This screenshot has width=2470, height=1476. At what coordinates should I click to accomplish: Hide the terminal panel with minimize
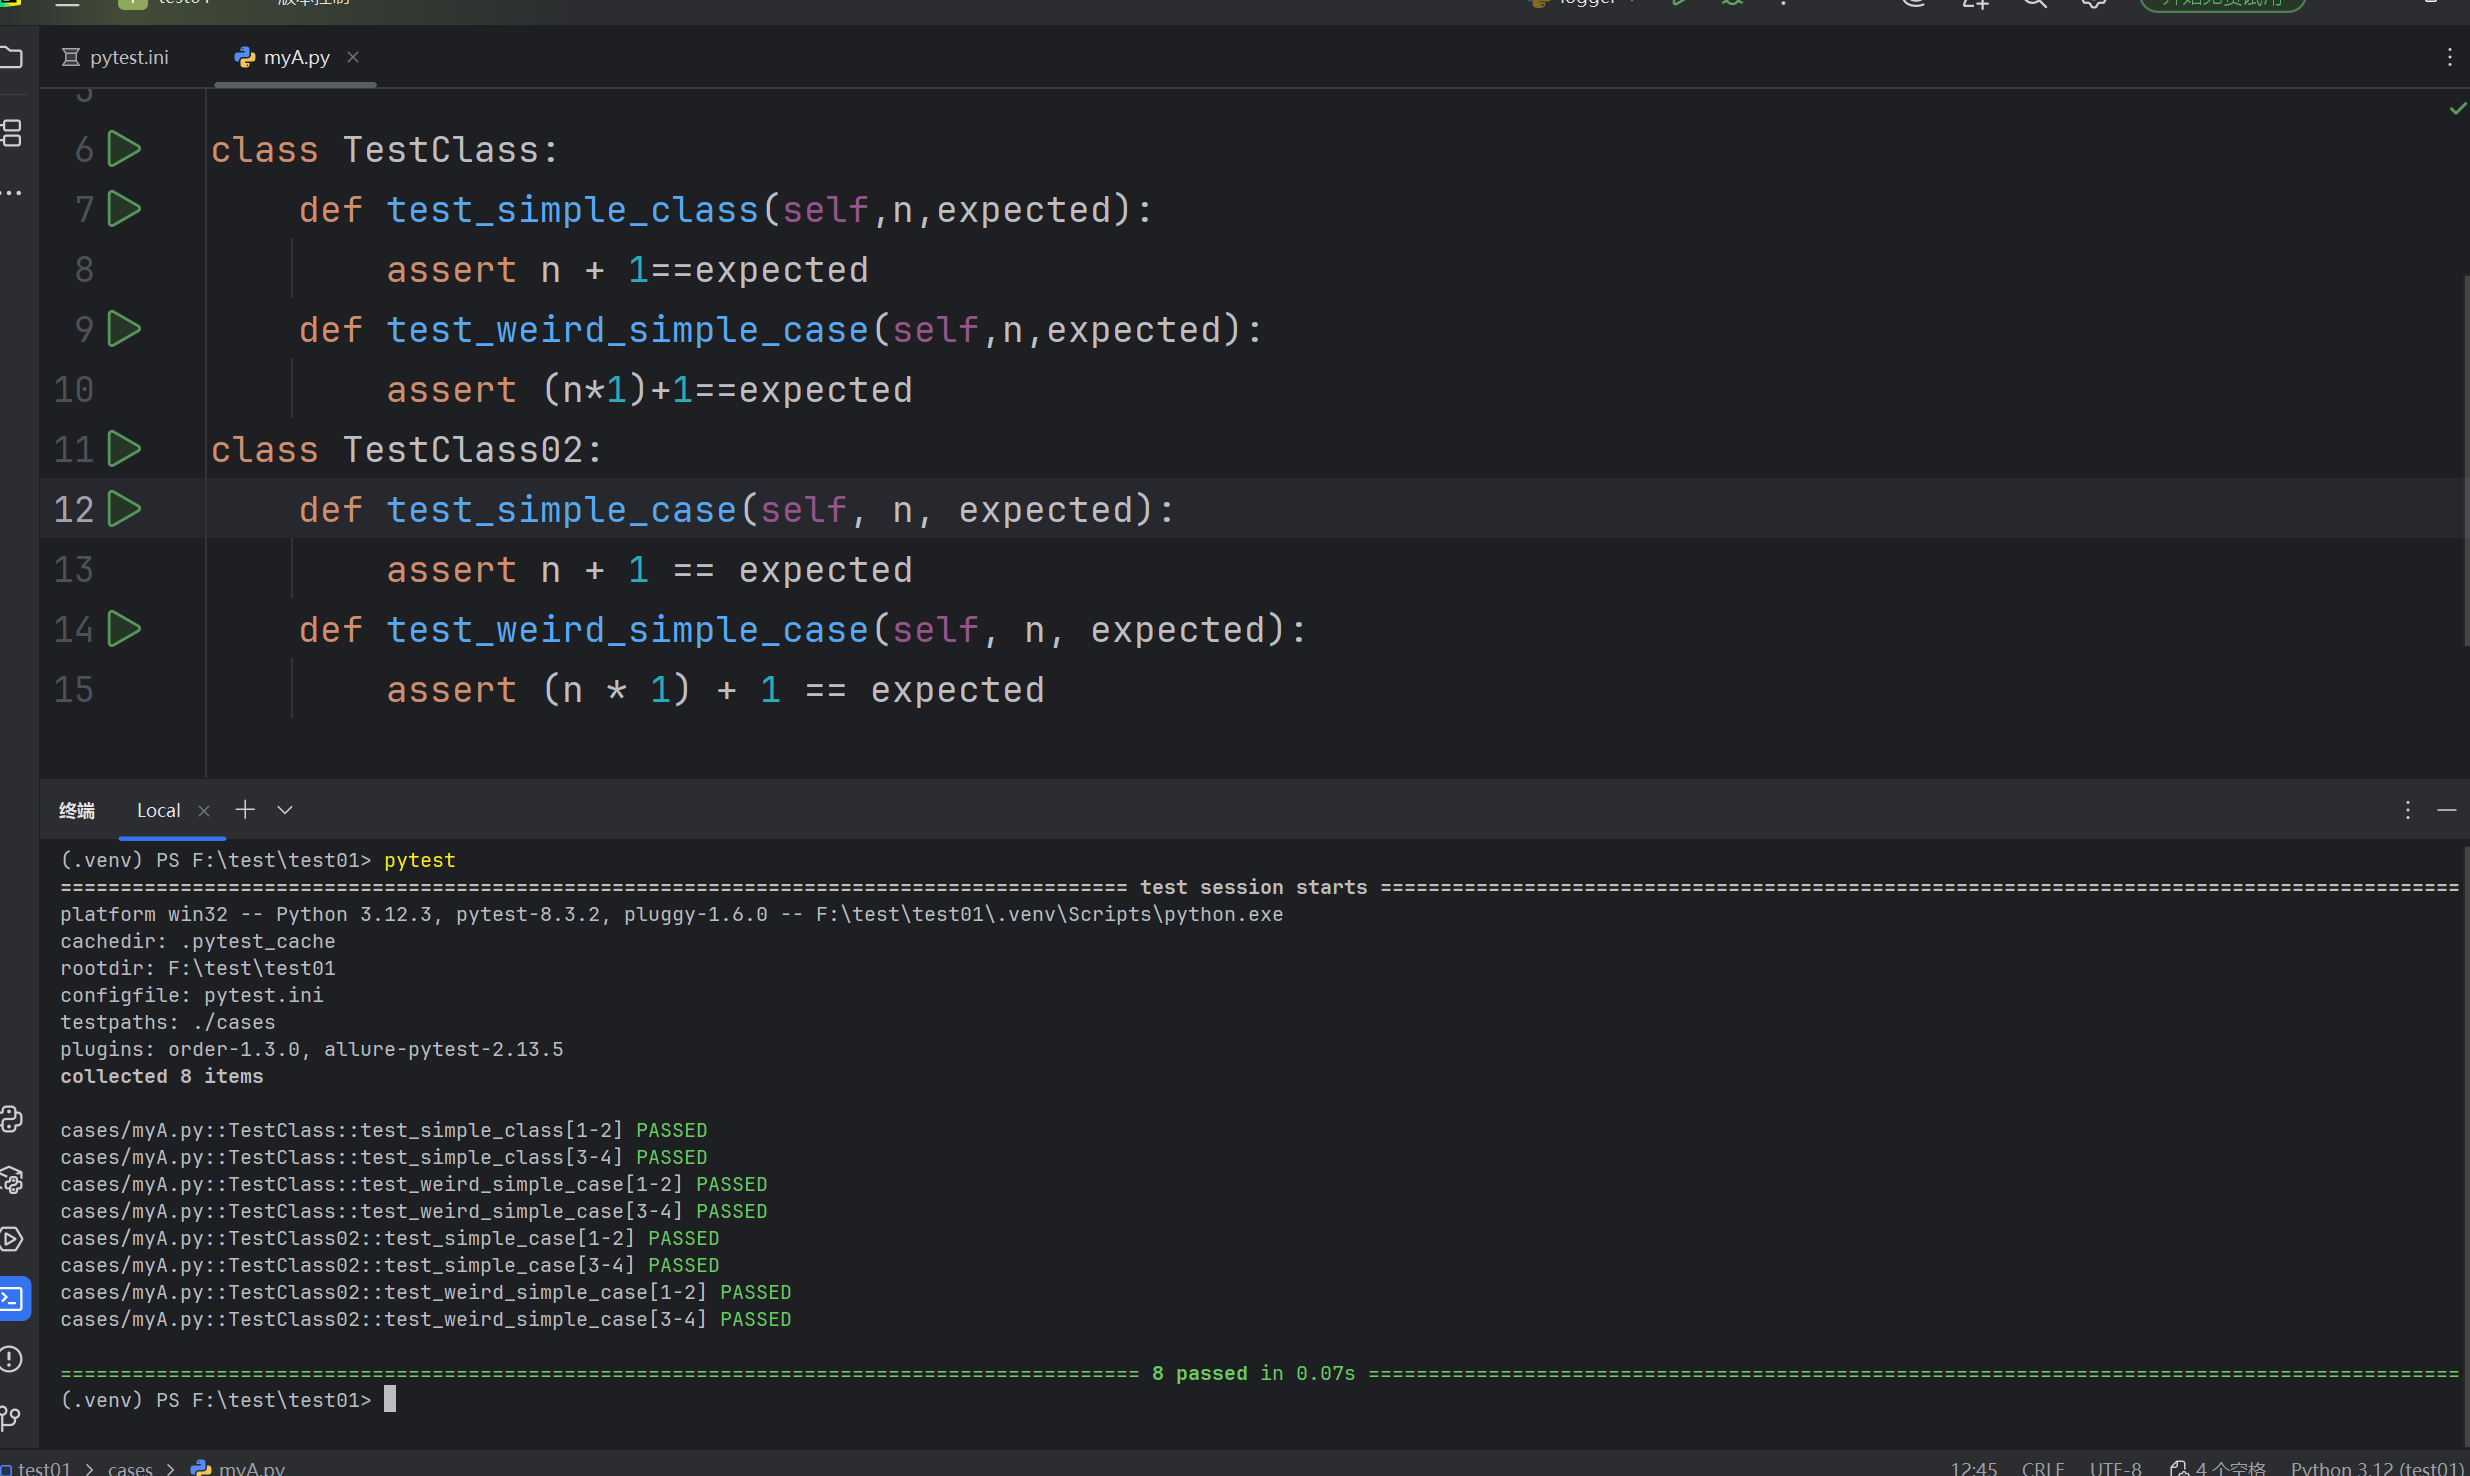point(2446,810)
